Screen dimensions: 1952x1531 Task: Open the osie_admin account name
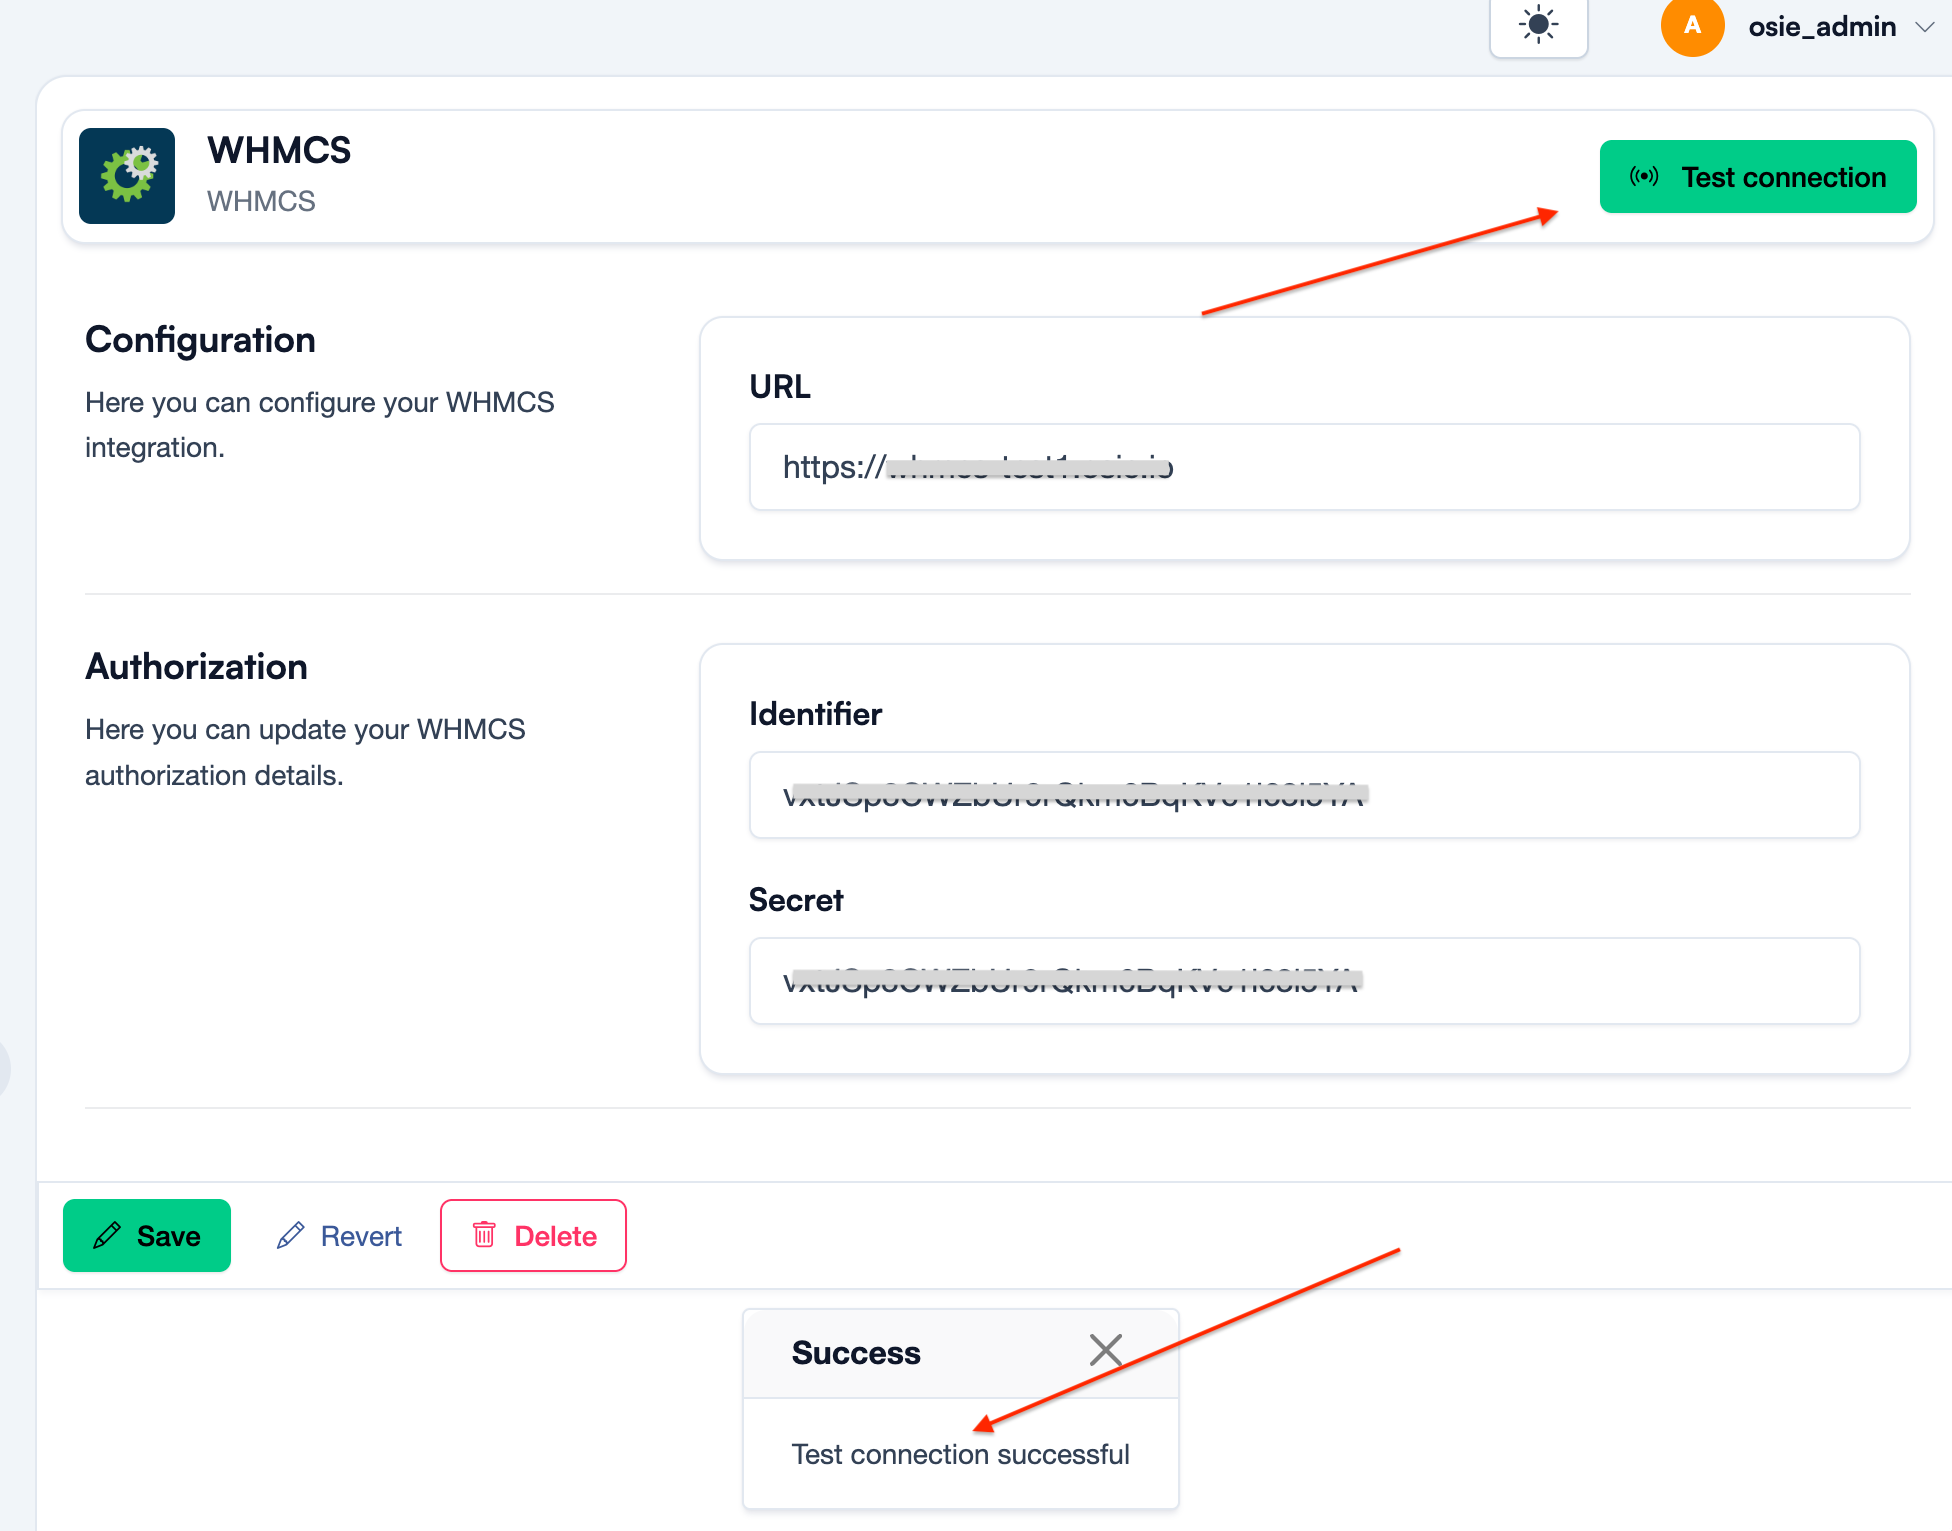pyautogui.click(x=1822, y=27)
